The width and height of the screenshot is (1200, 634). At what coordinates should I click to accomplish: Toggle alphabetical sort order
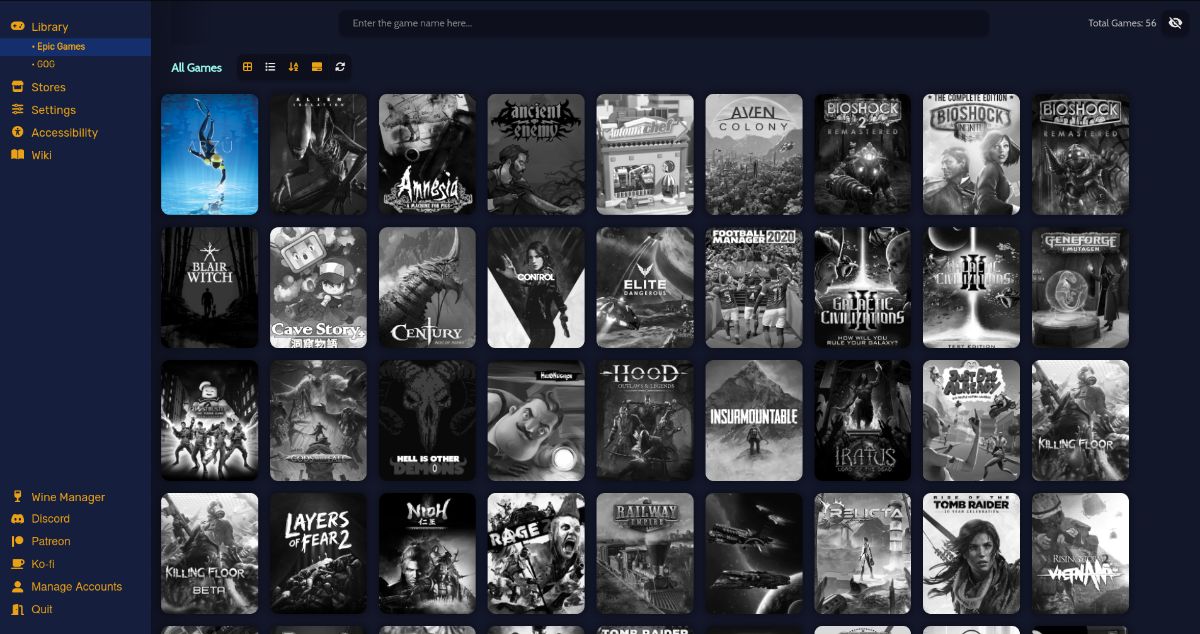(293, 67)
